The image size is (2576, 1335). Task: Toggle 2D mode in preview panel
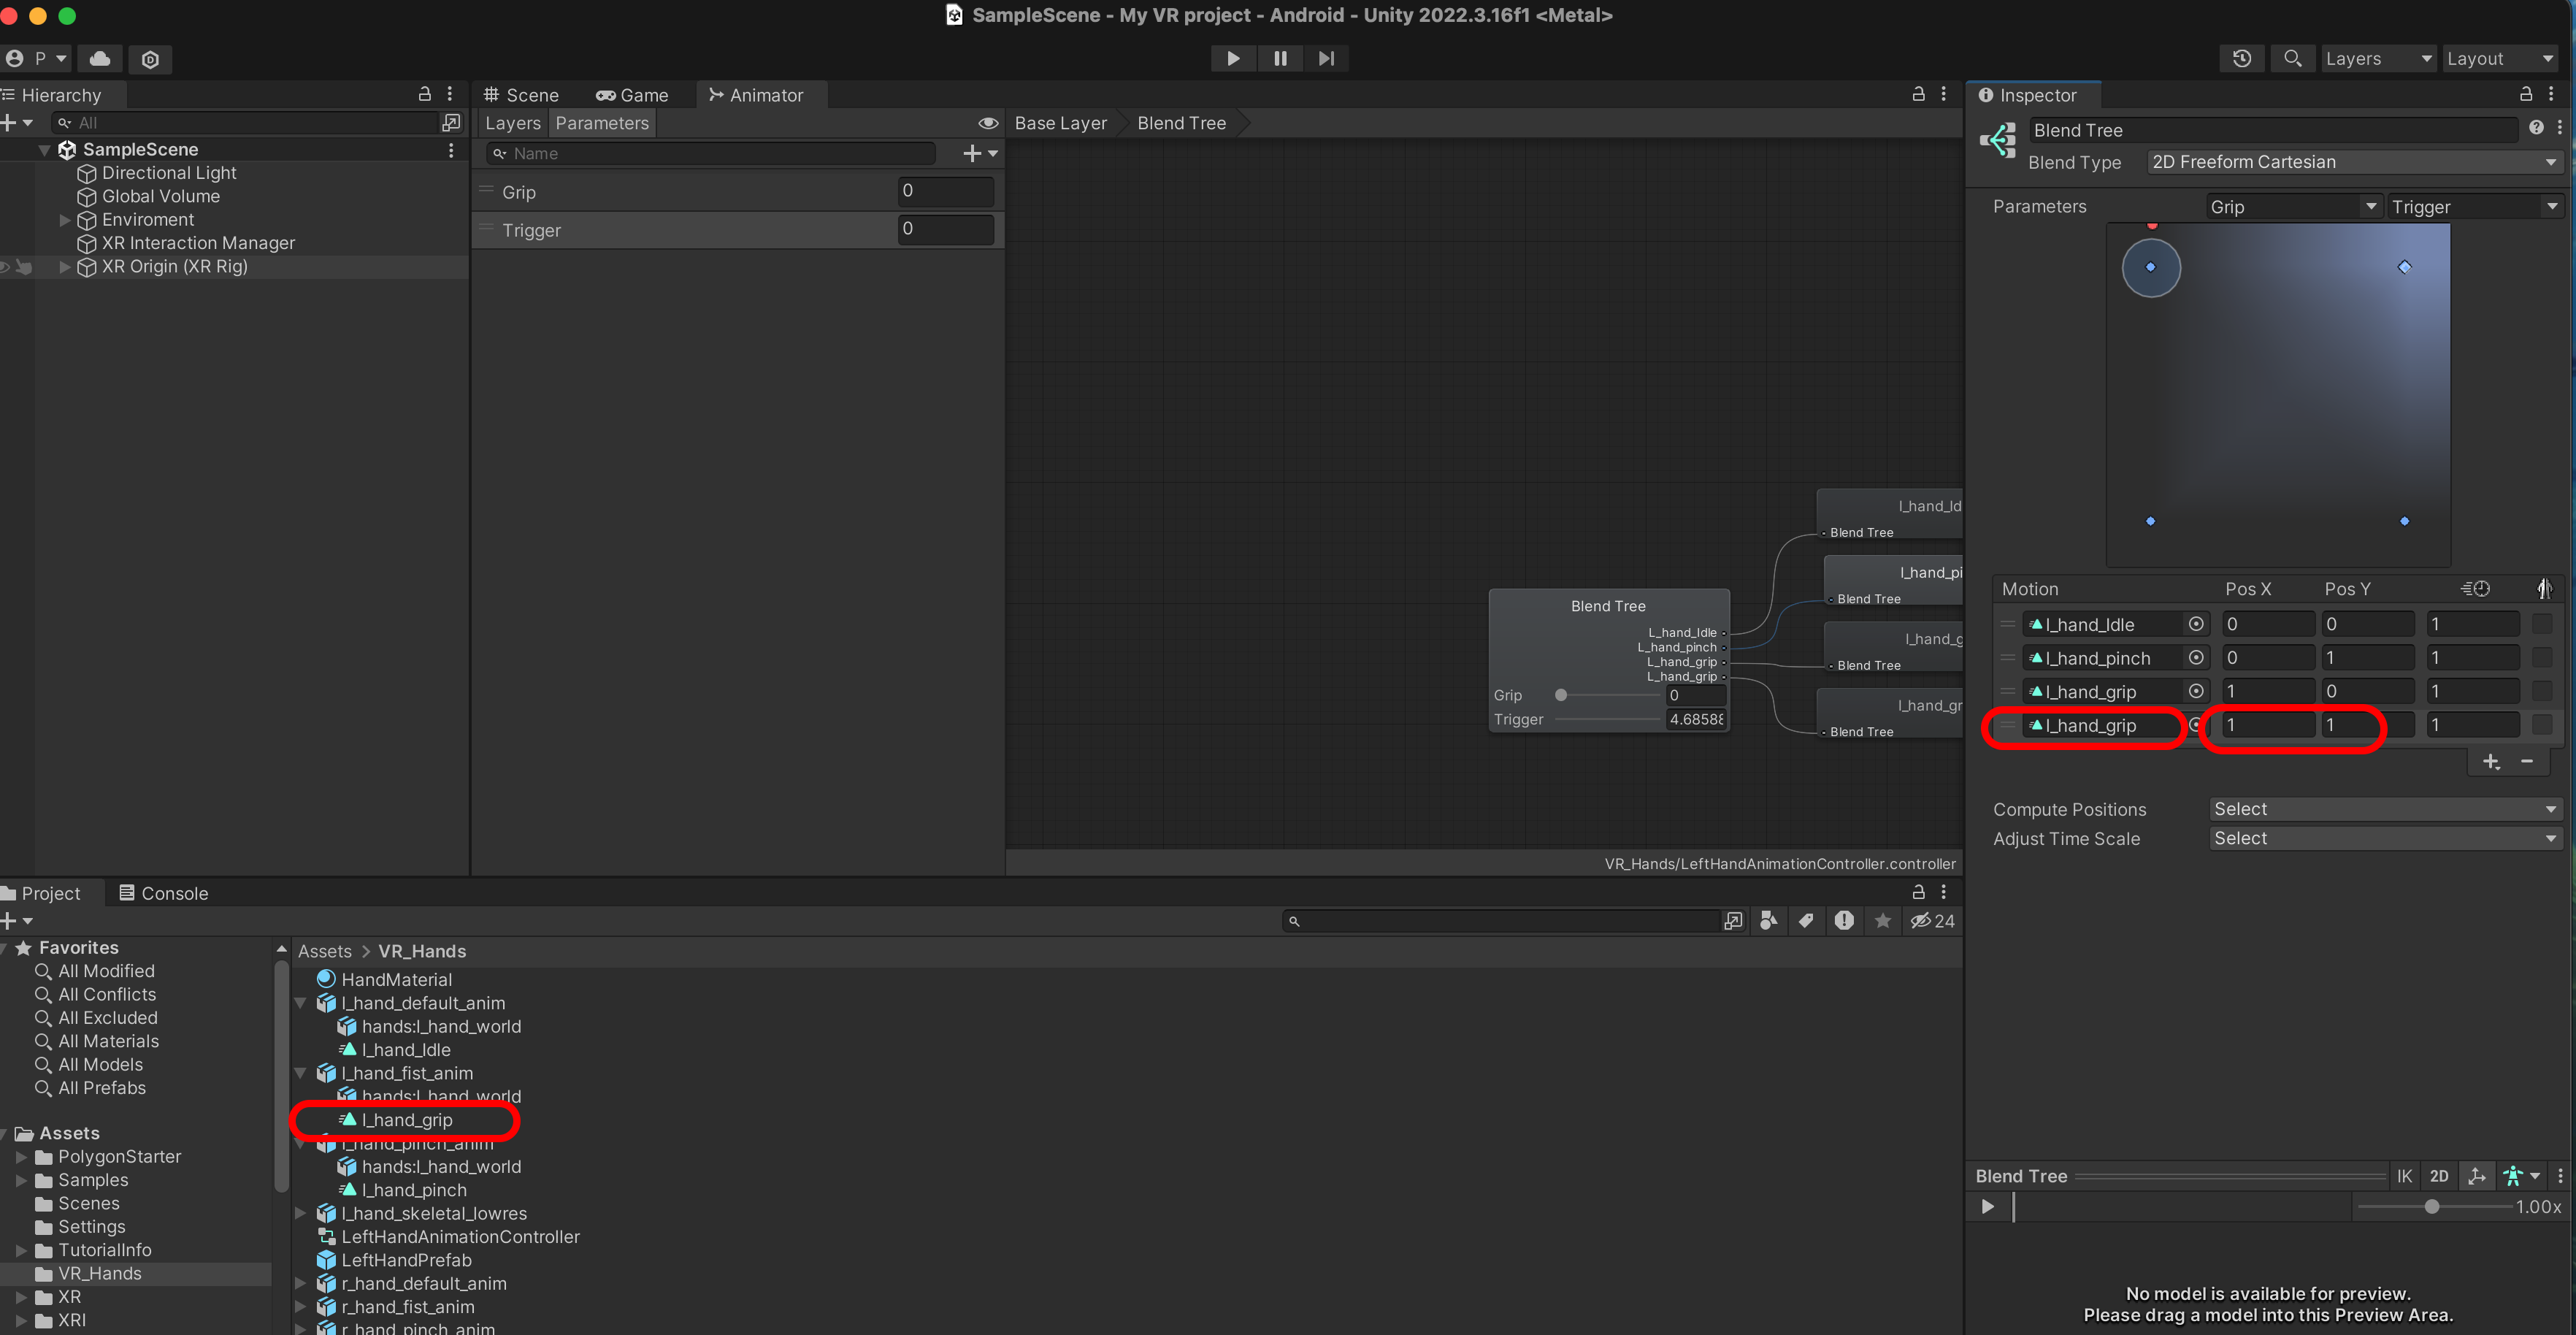2439,1176
